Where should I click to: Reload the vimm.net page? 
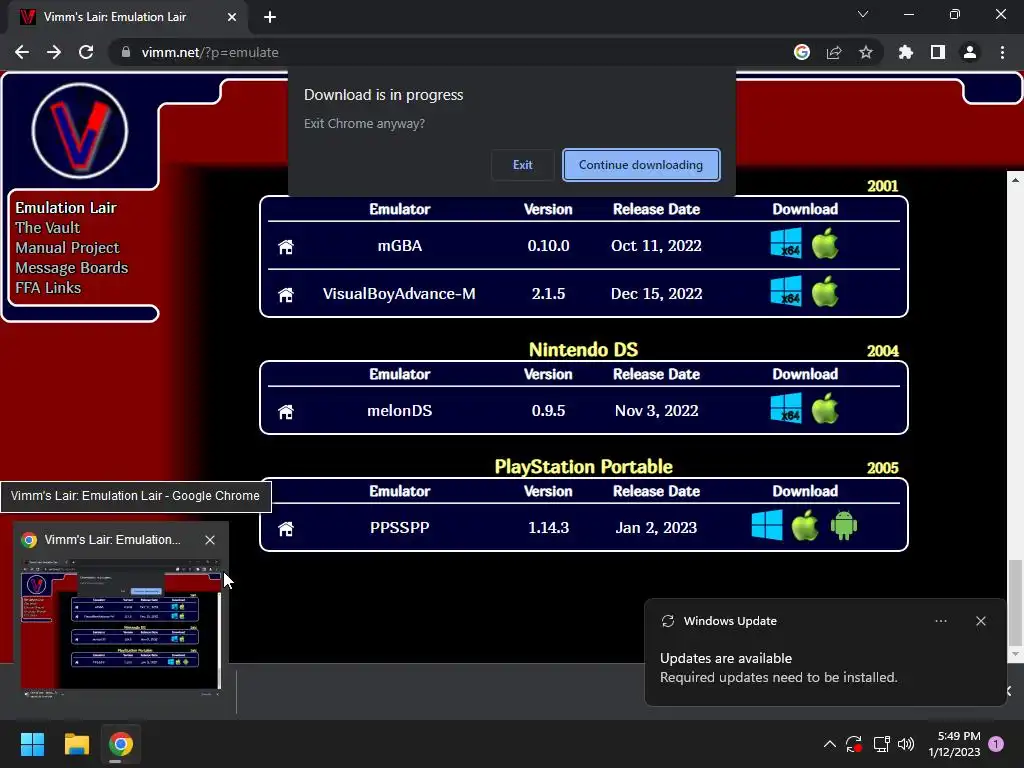pyautogui.click(x=86, y=52)
